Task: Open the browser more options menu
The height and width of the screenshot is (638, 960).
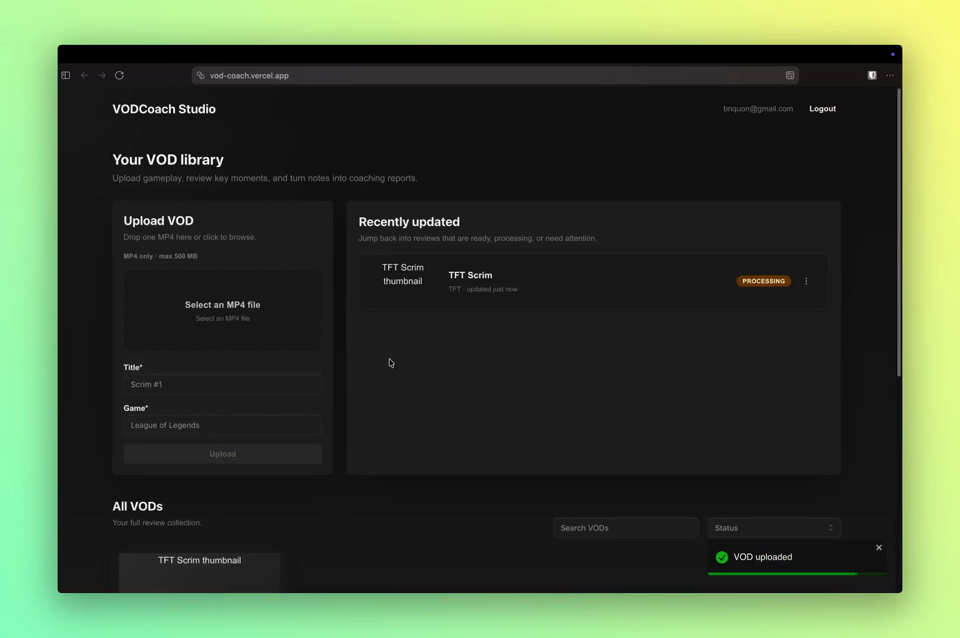Action: pyautogui.click(x=890, y=75)
